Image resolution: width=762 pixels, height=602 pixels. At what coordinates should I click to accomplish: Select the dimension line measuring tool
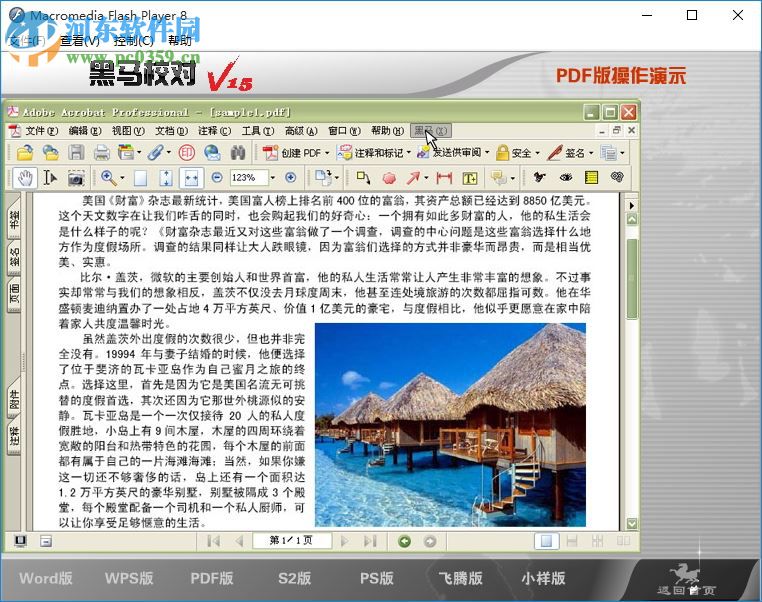[444, 178]
